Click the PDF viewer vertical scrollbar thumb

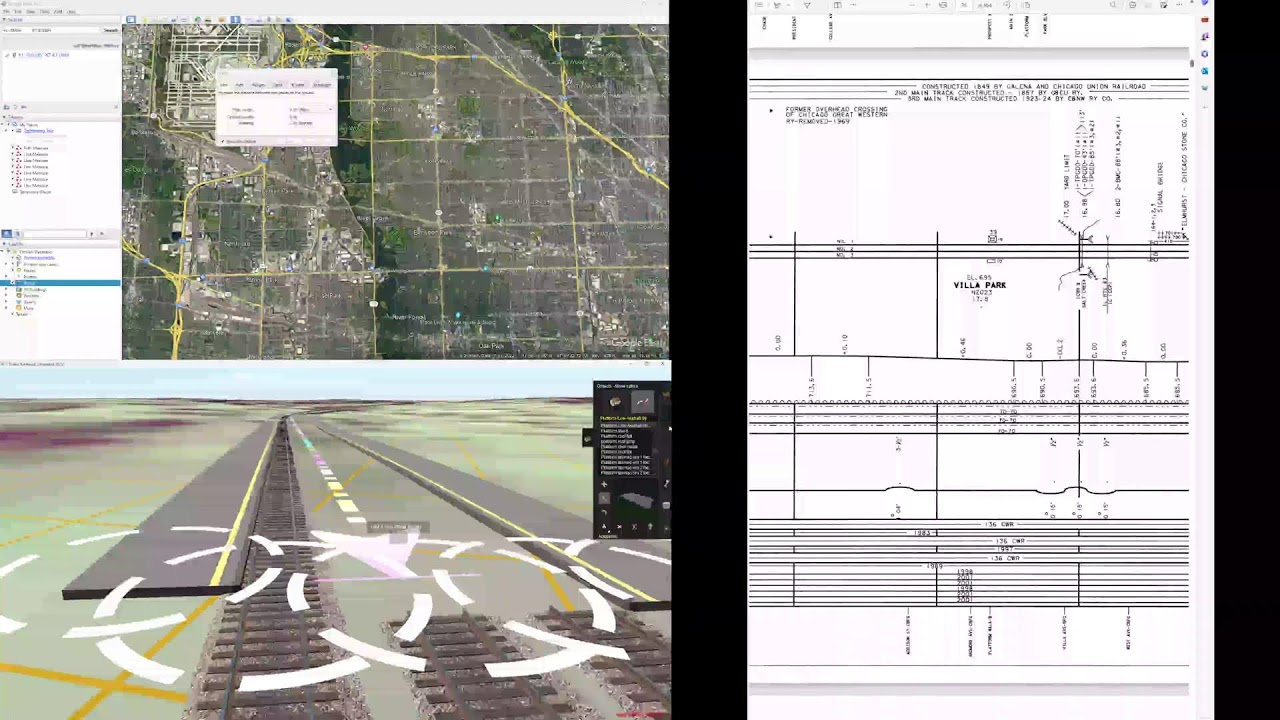(1191, 64)
